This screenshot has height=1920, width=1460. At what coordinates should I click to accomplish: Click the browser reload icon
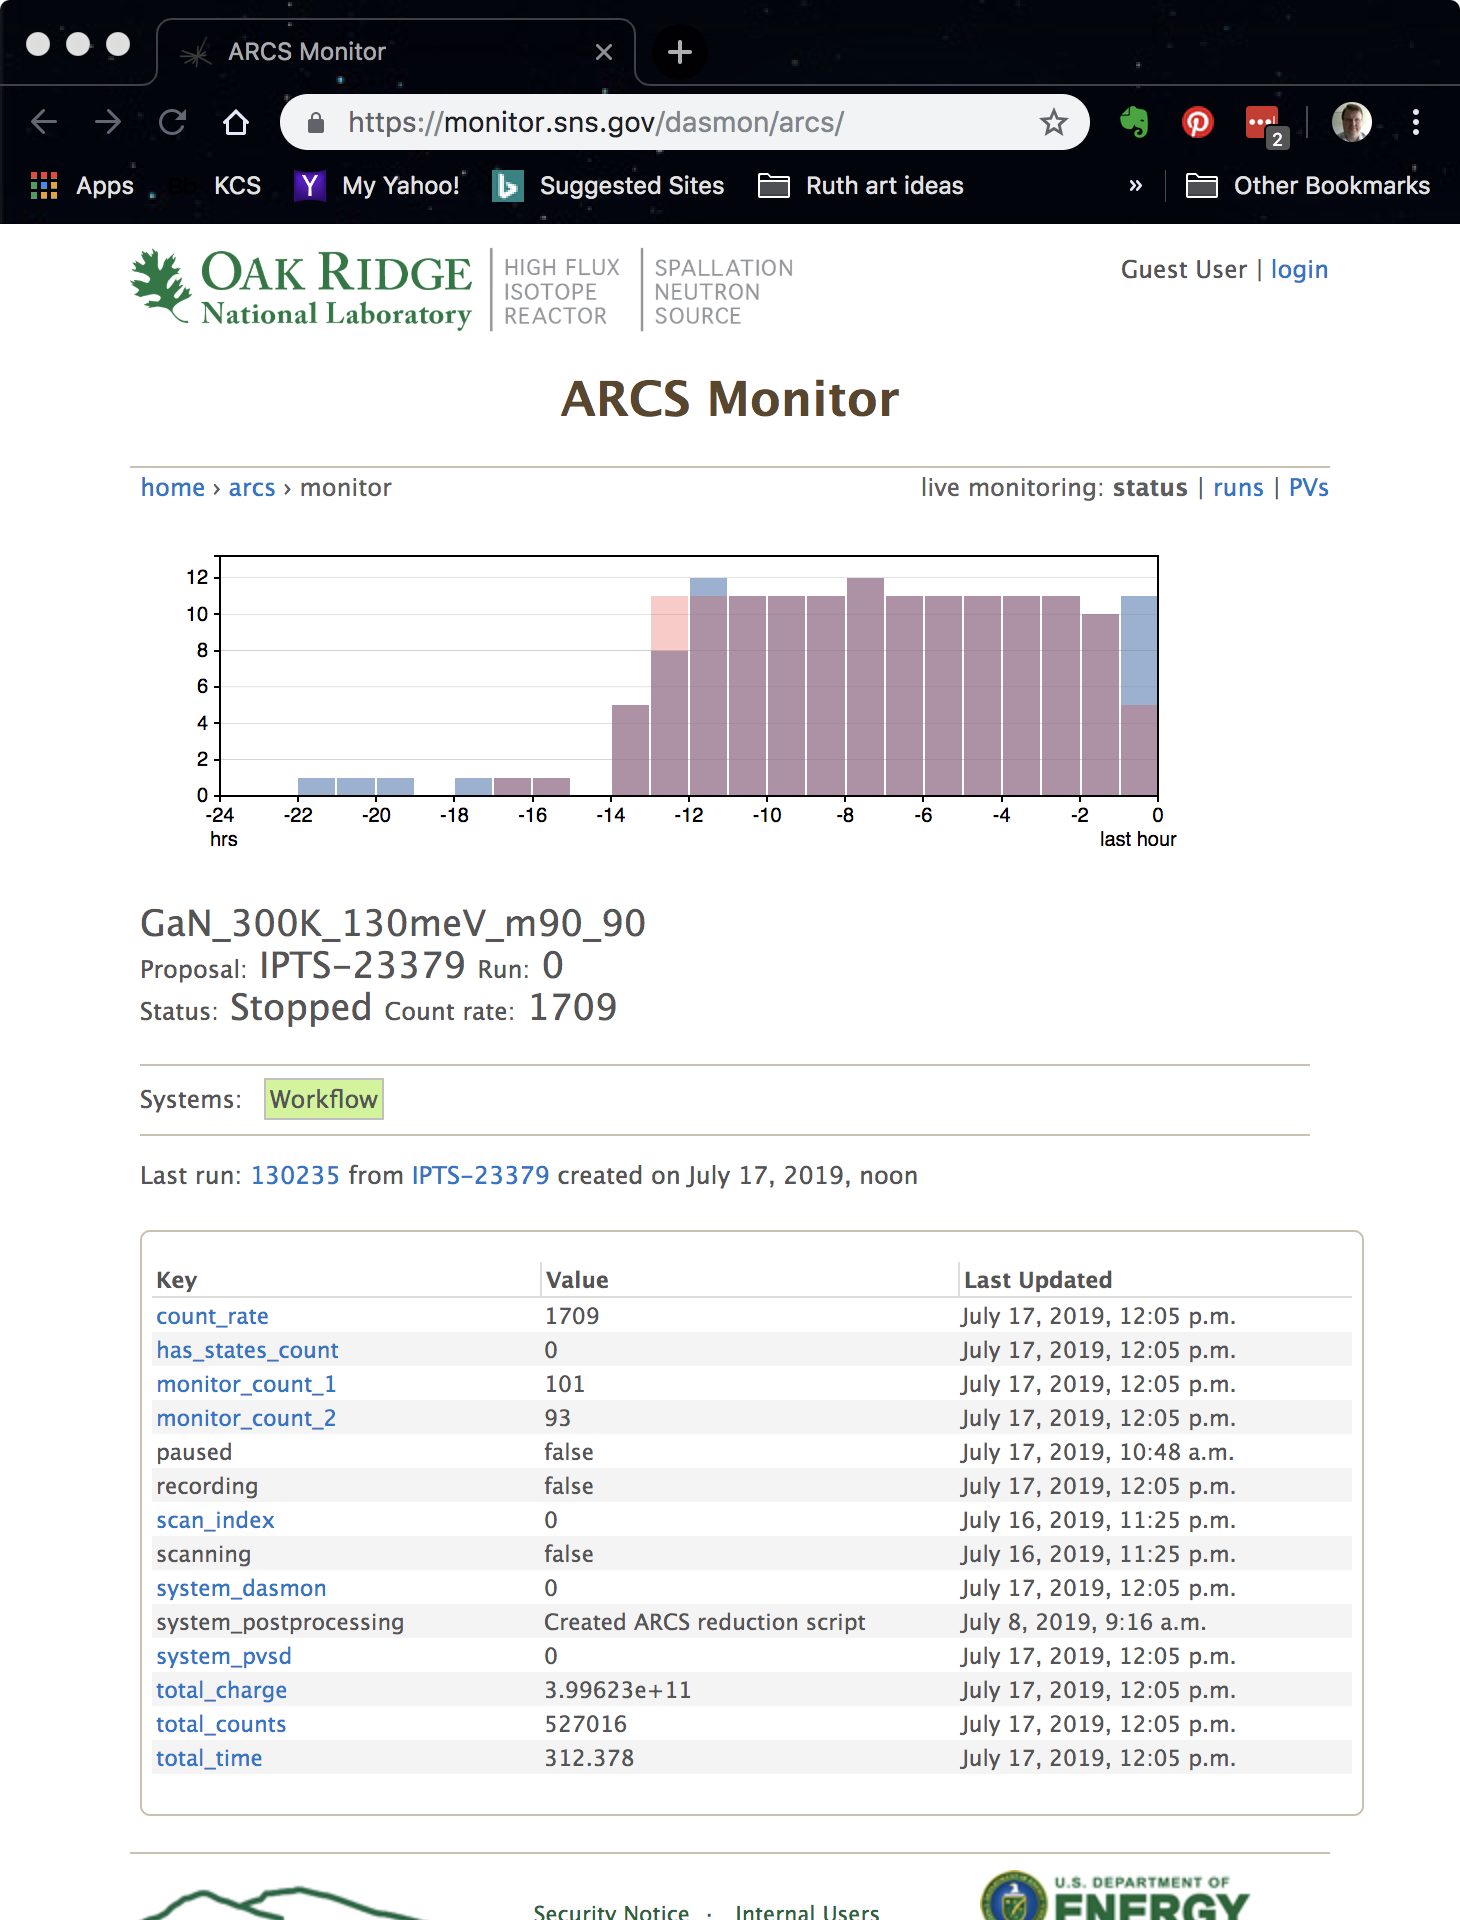(x=173, y=122)
